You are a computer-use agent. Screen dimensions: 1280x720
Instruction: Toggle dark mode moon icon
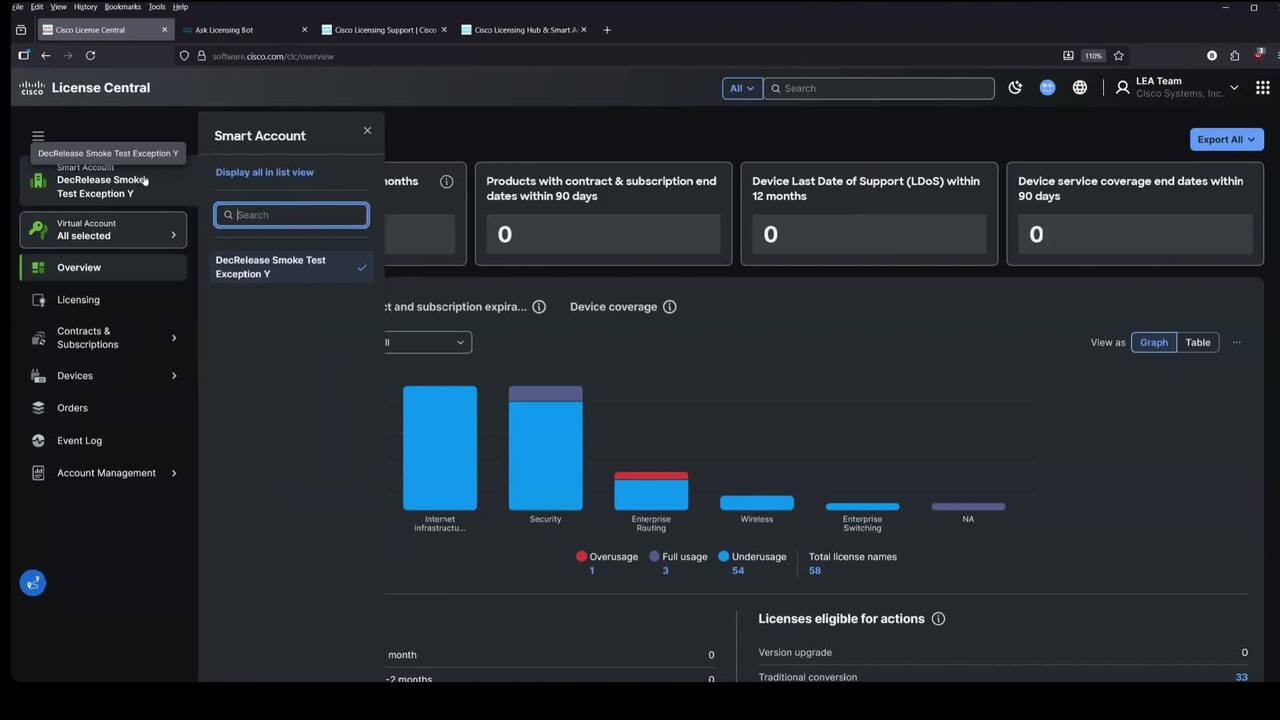pyautogui.click(x=1015, y=88)
